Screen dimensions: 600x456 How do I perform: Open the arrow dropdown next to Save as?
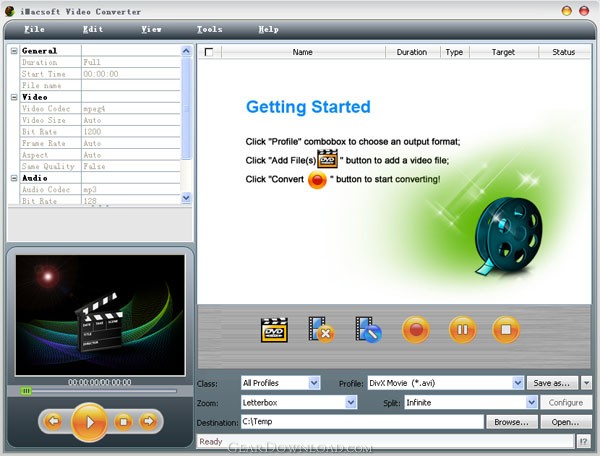tap(586, 383)
